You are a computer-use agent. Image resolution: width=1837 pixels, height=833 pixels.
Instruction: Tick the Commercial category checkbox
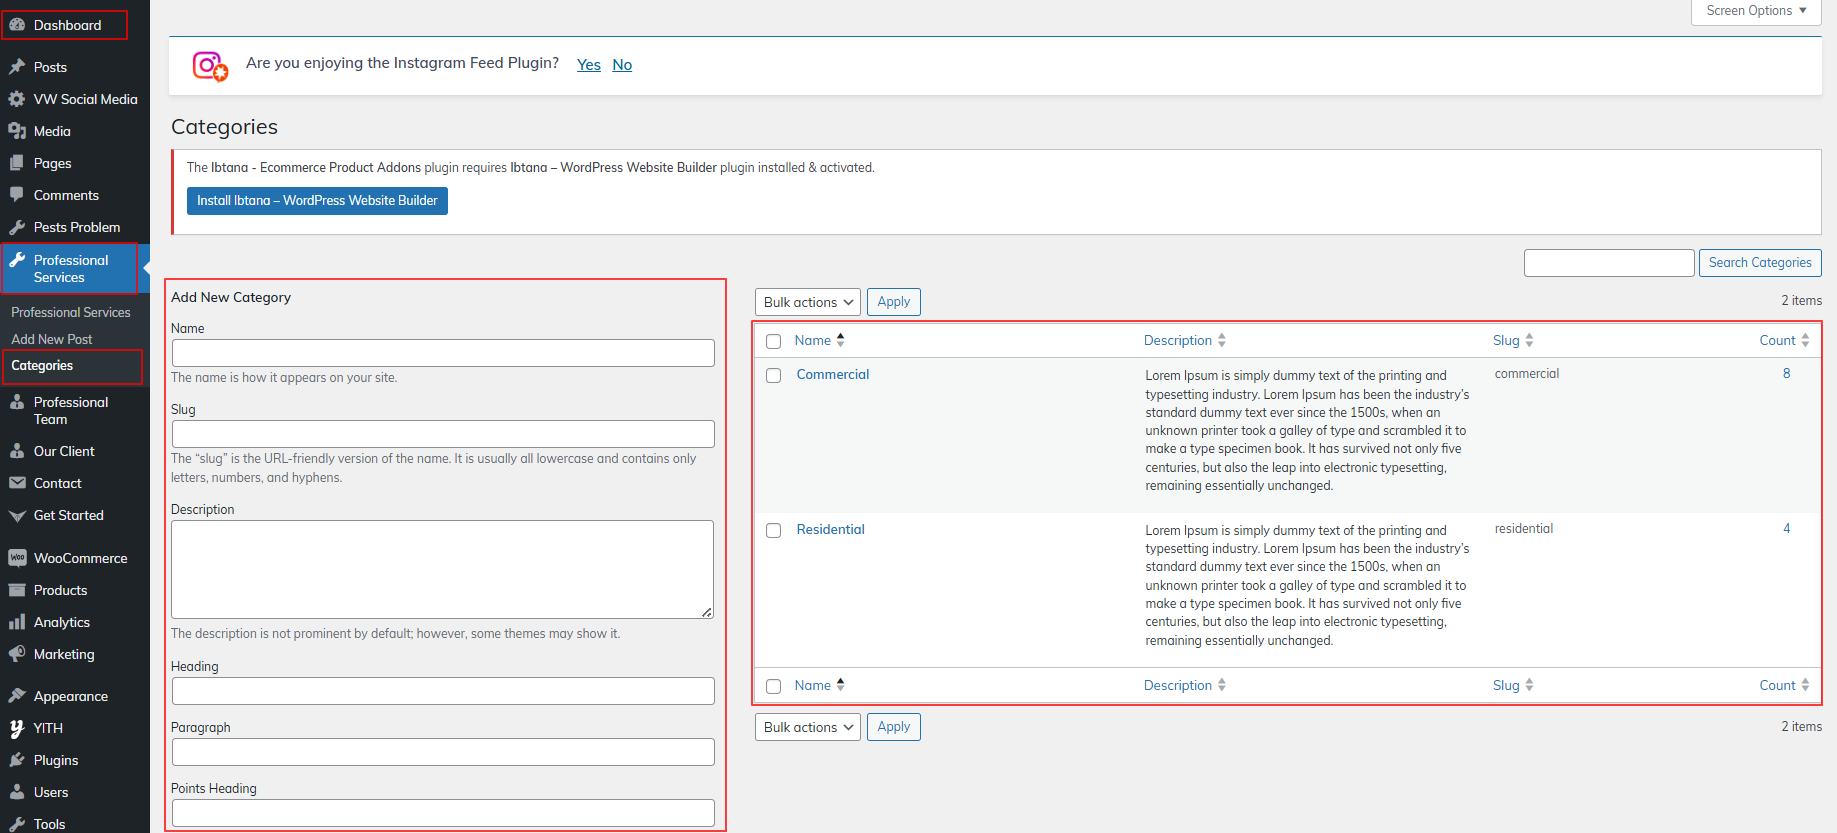click(773, 376)
